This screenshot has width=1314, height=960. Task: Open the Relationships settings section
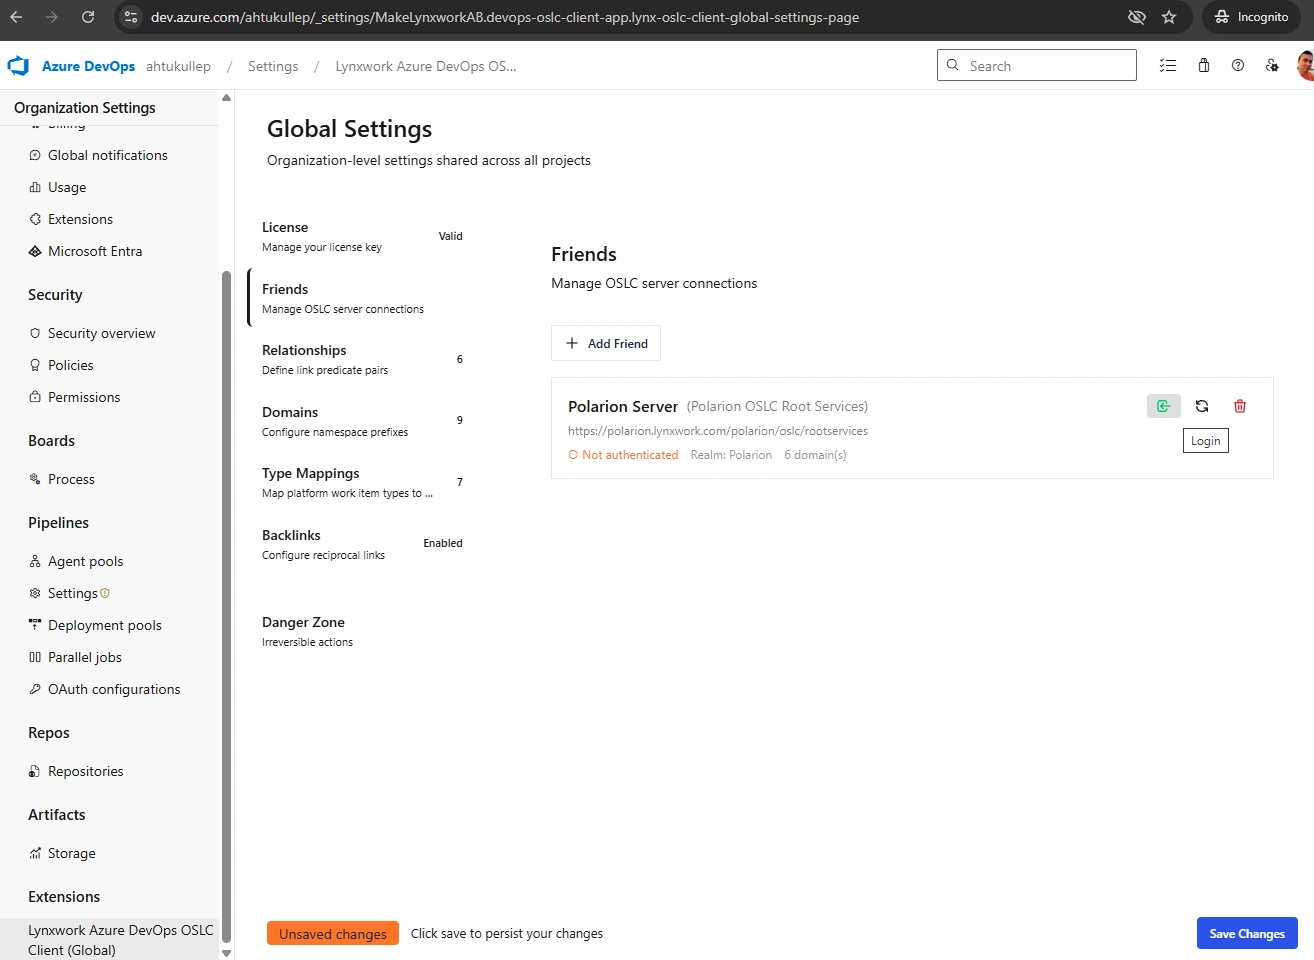[361, 359]
